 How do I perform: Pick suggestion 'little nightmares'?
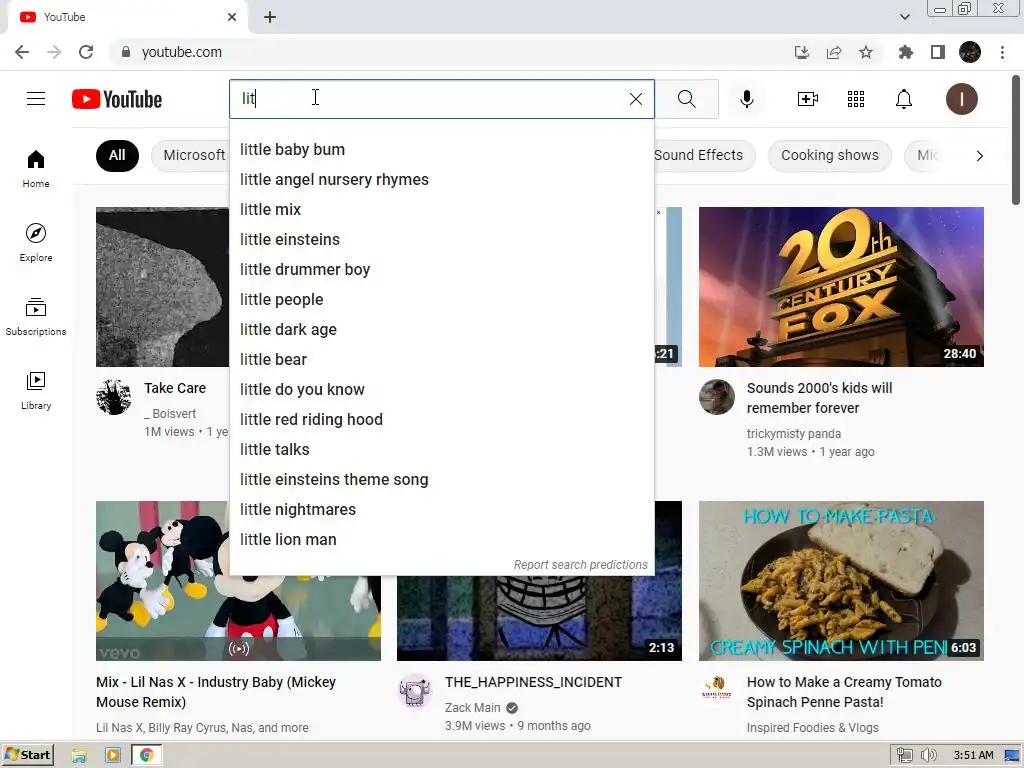pos(441,510)
